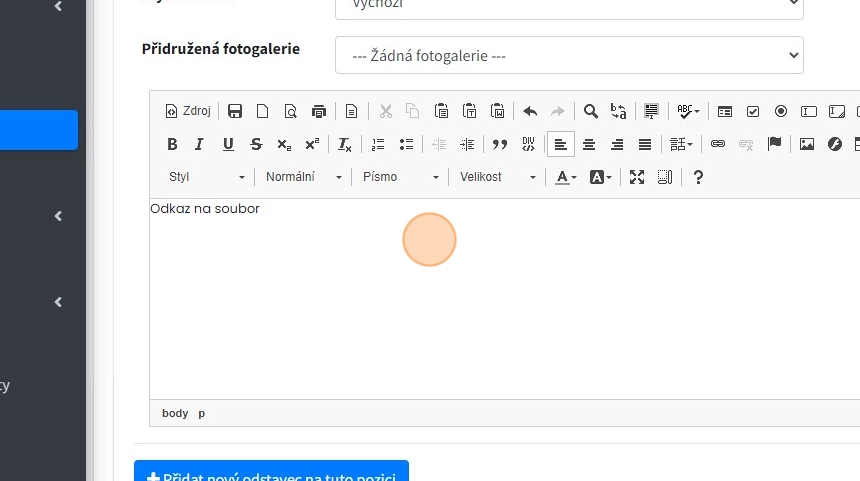Maximize the editor window
Image resolution: width=860 pixels, height=481 pixels.
(636, 177)
